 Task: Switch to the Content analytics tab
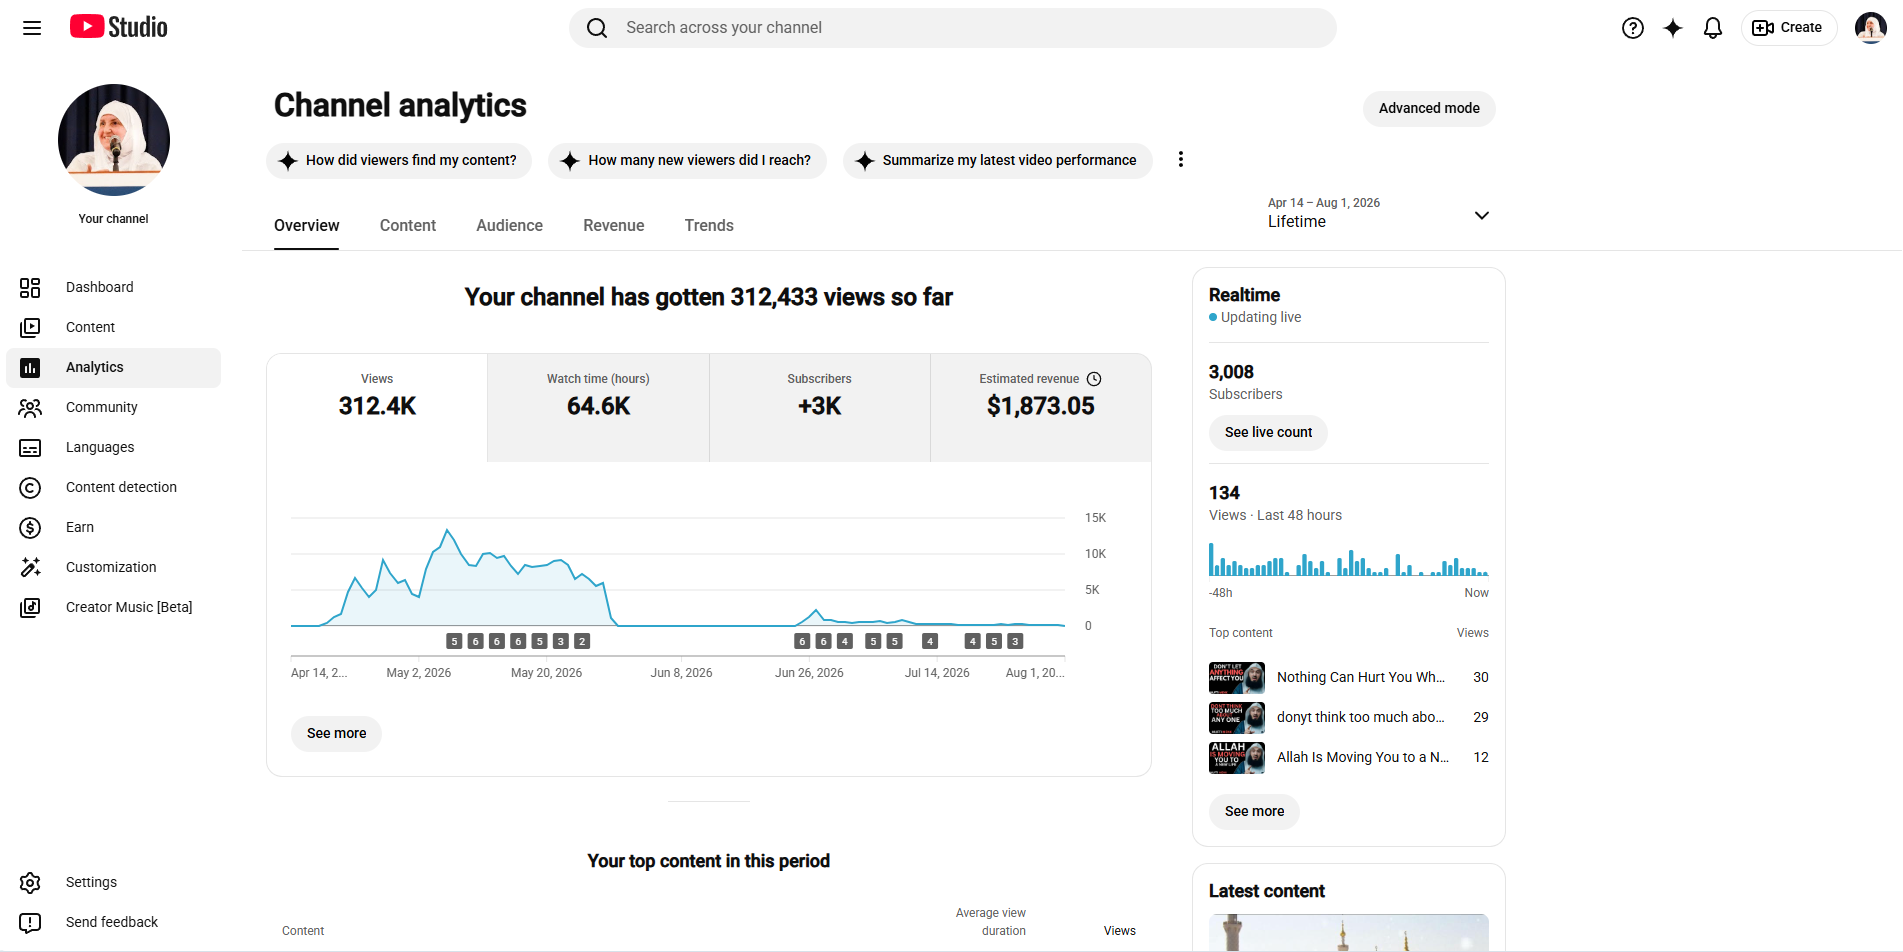[408, 226]
